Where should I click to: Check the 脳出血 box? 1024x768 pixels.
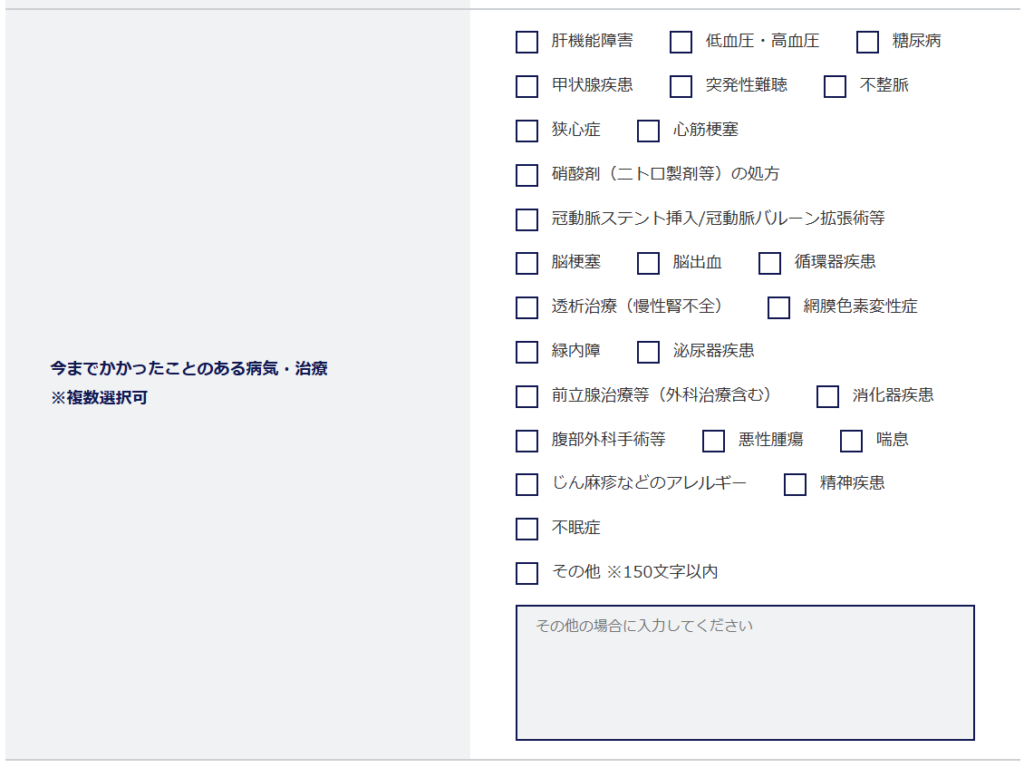[648, 263]
